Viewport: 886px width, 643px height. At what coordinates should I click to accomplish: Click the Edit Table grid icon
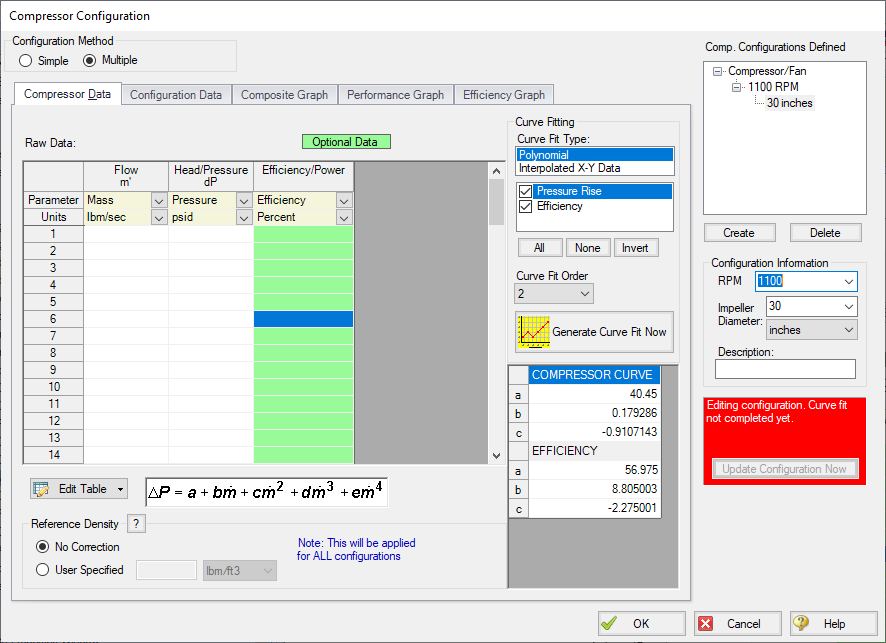tap(41, 489)
